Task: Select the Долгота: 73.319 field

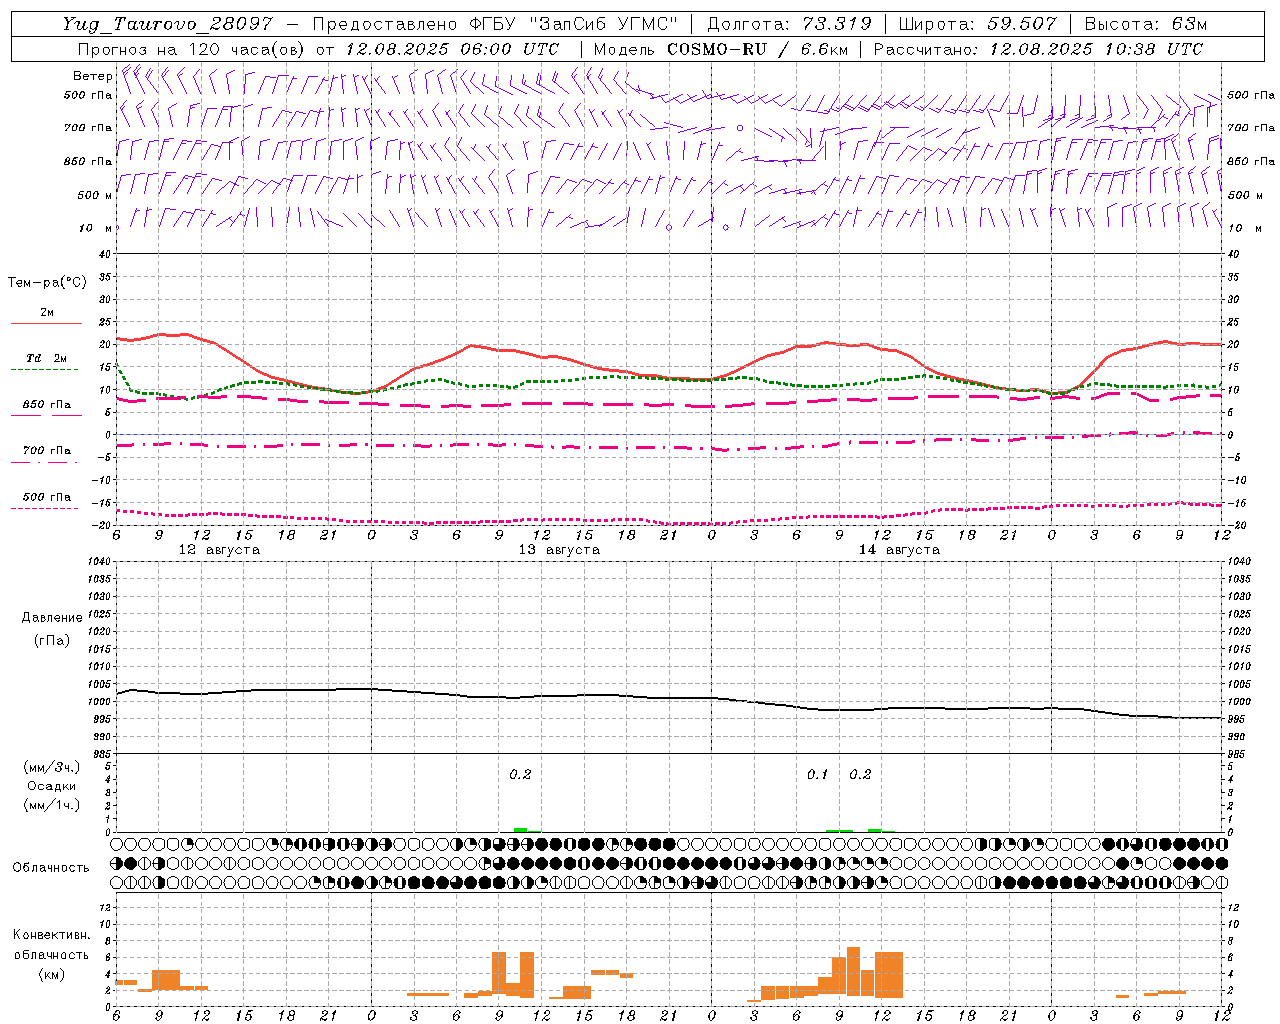Action: tap(789, 24)
